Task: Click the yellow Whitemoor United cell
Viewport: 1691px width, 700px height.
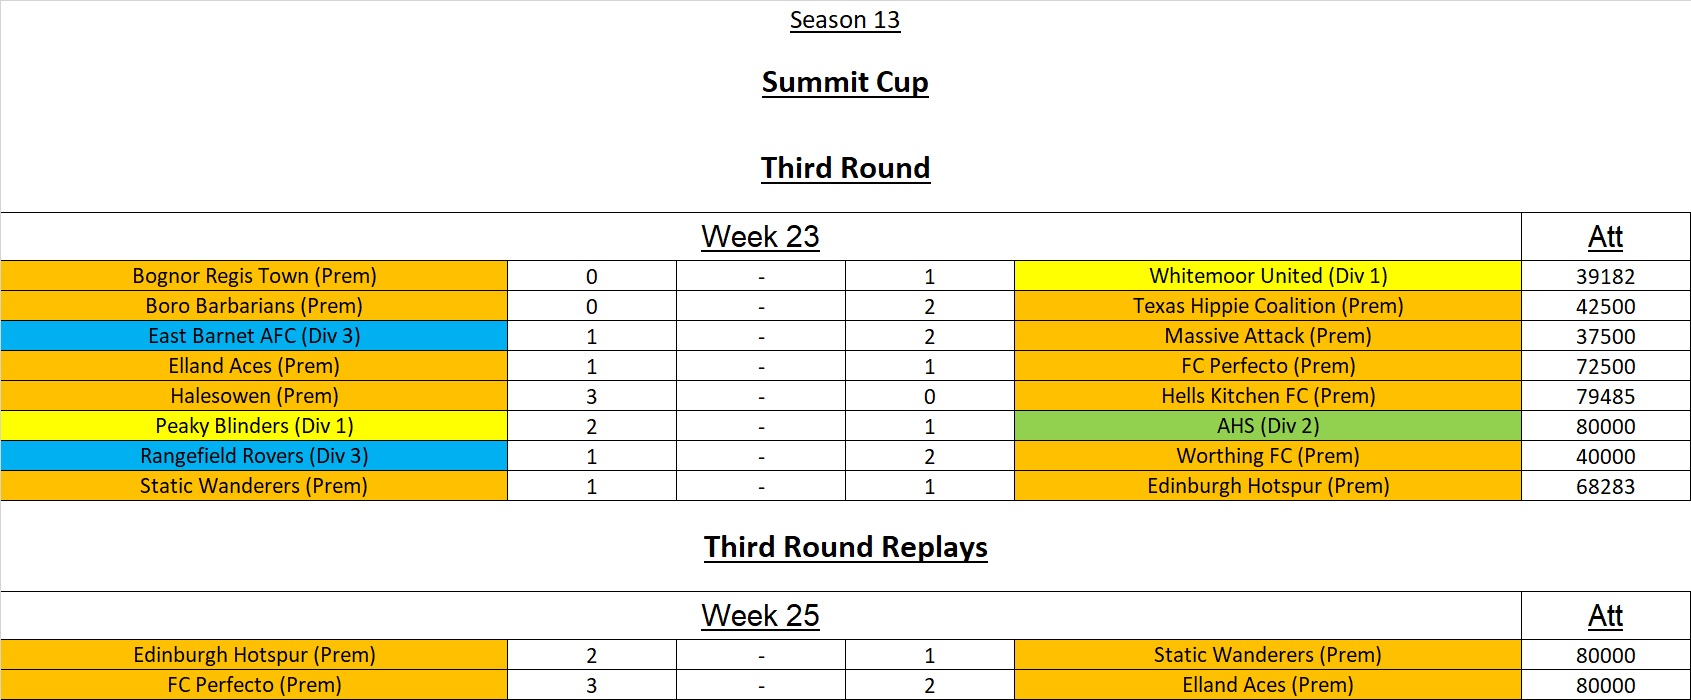Action: 1267,276
